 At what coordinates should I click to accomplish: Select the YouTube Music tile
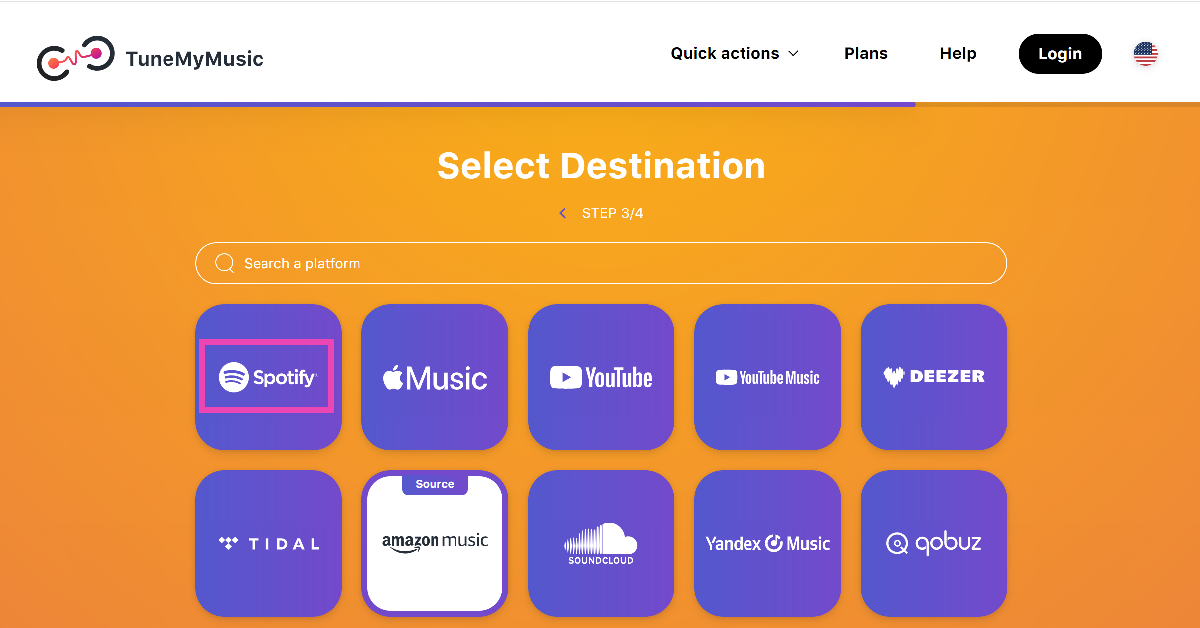tap(767, 377)
